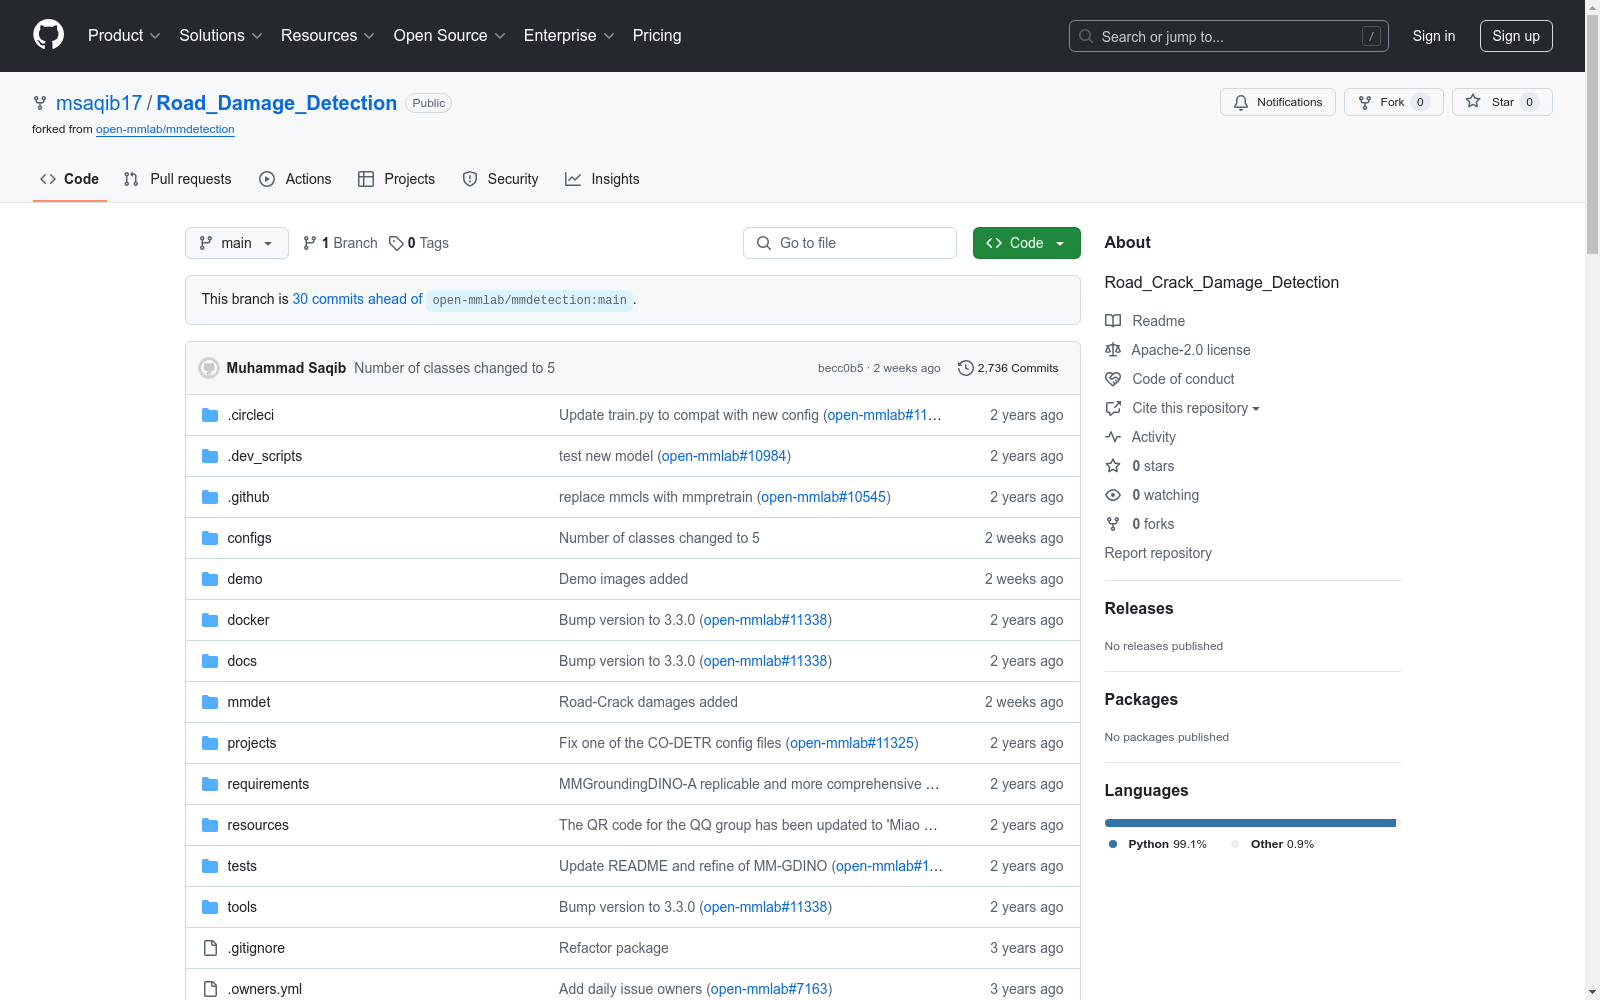
Task: Open the open-mmlab#10984 link
Action: 724,456
